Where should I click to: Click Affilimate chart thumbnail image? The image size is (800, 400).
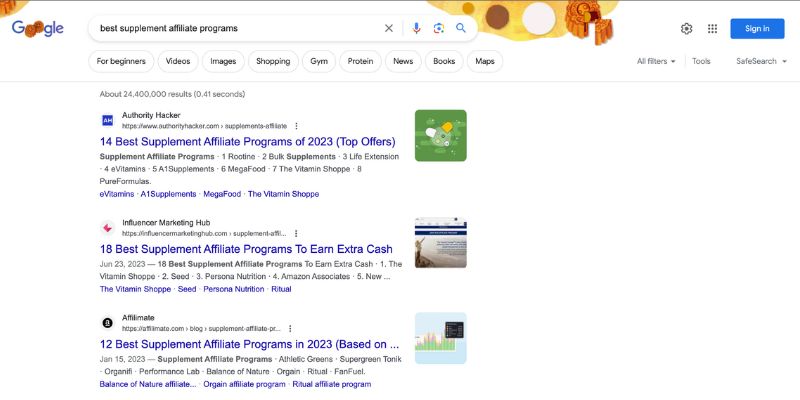pos(441,338)
